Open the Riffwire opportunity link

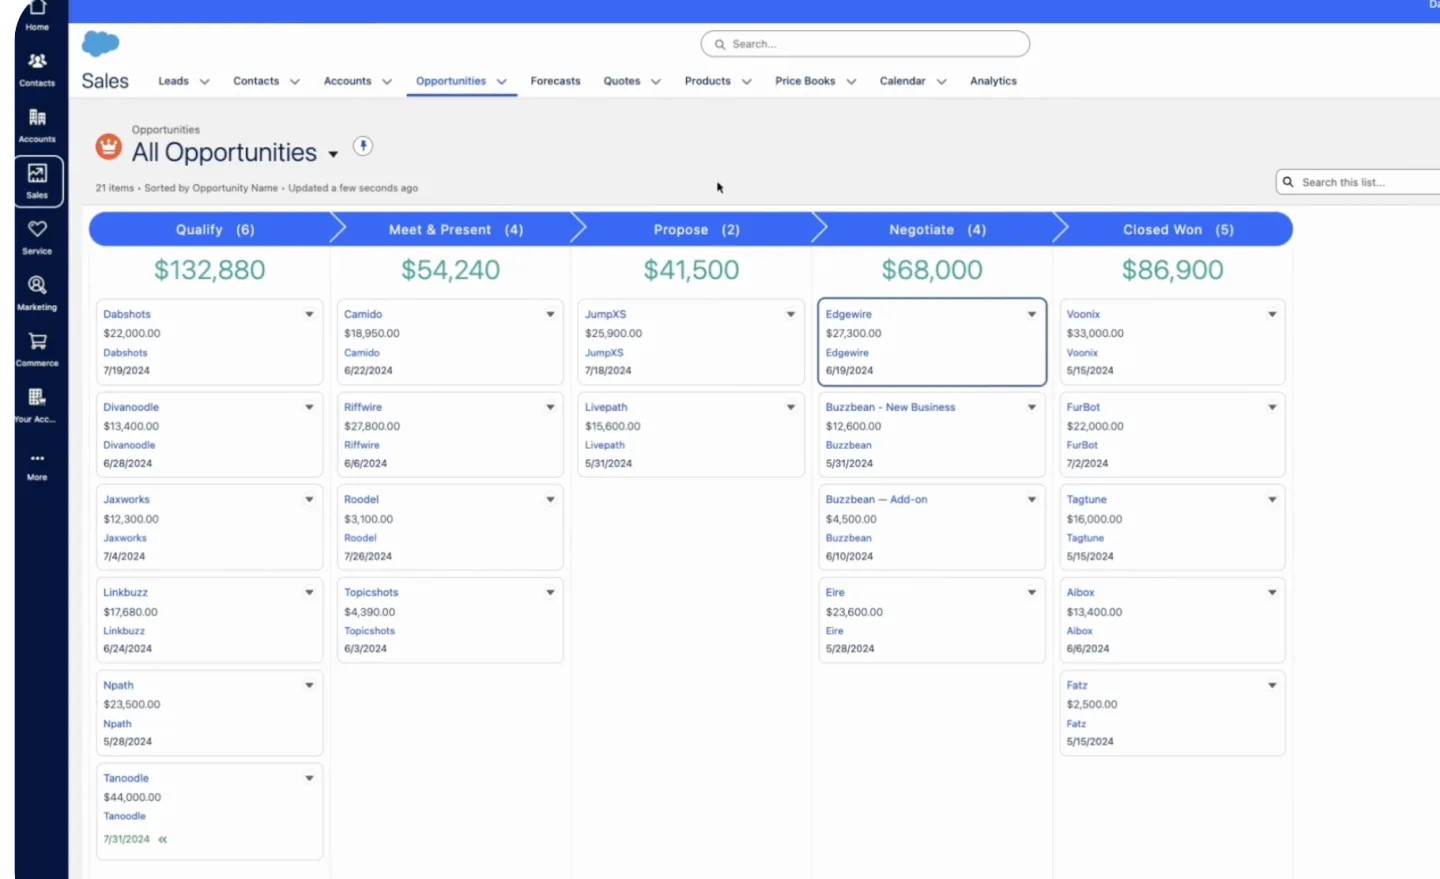click(x=363, y=407)
